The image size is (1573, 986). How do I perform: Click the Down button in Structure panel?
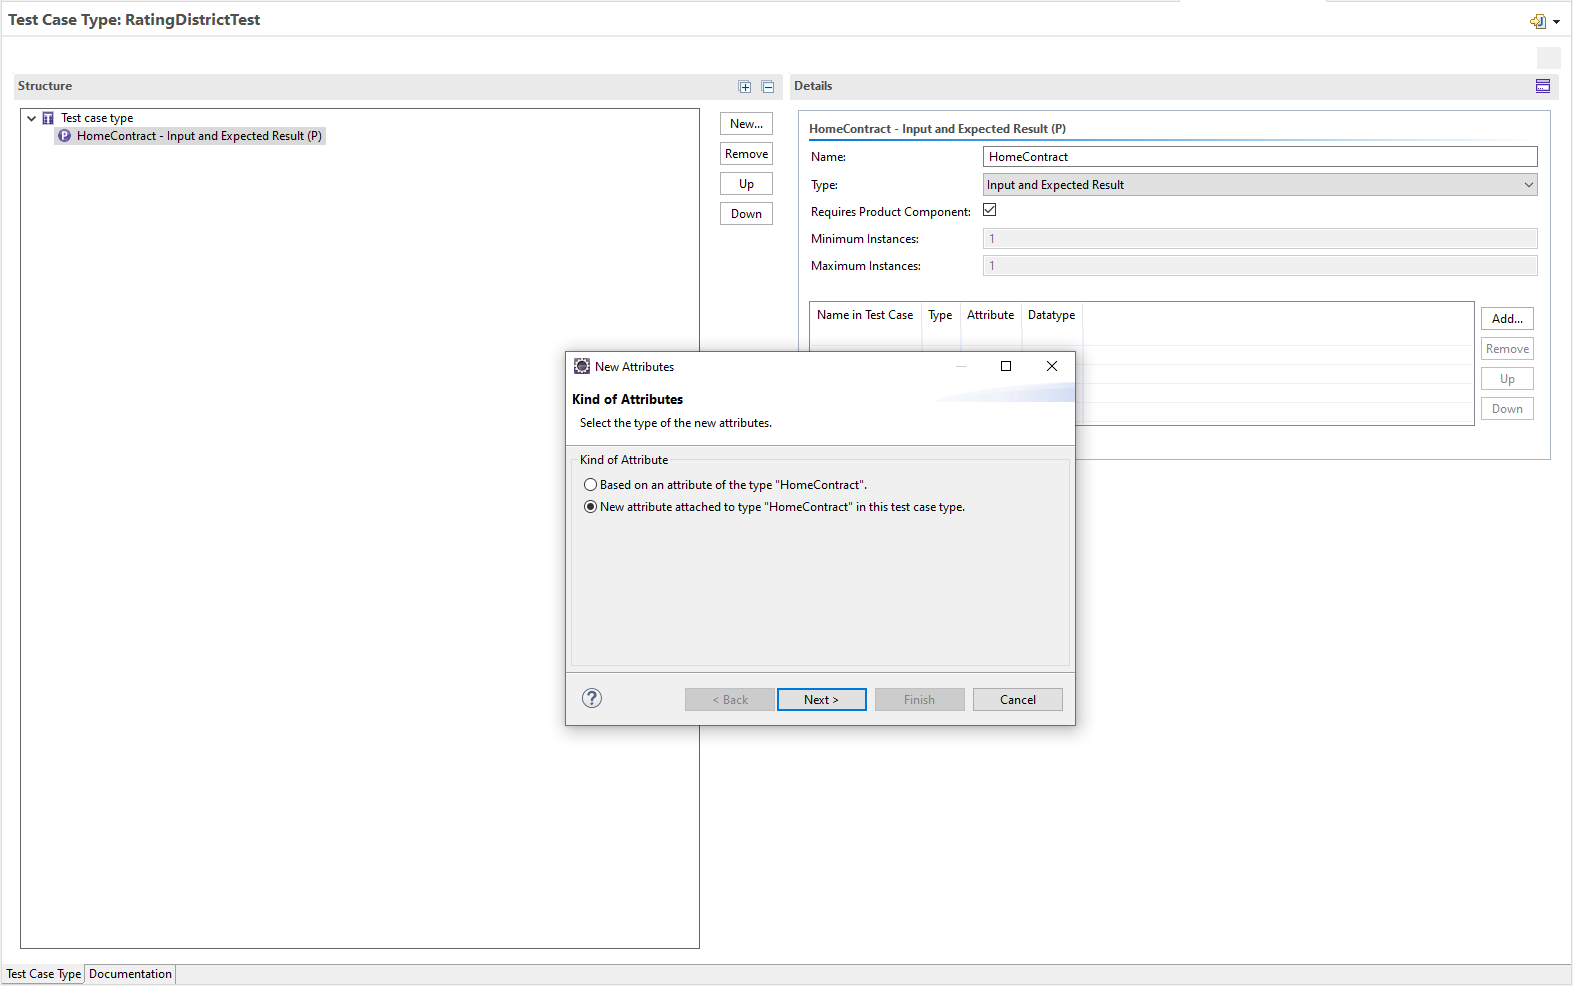pos(746,214)
